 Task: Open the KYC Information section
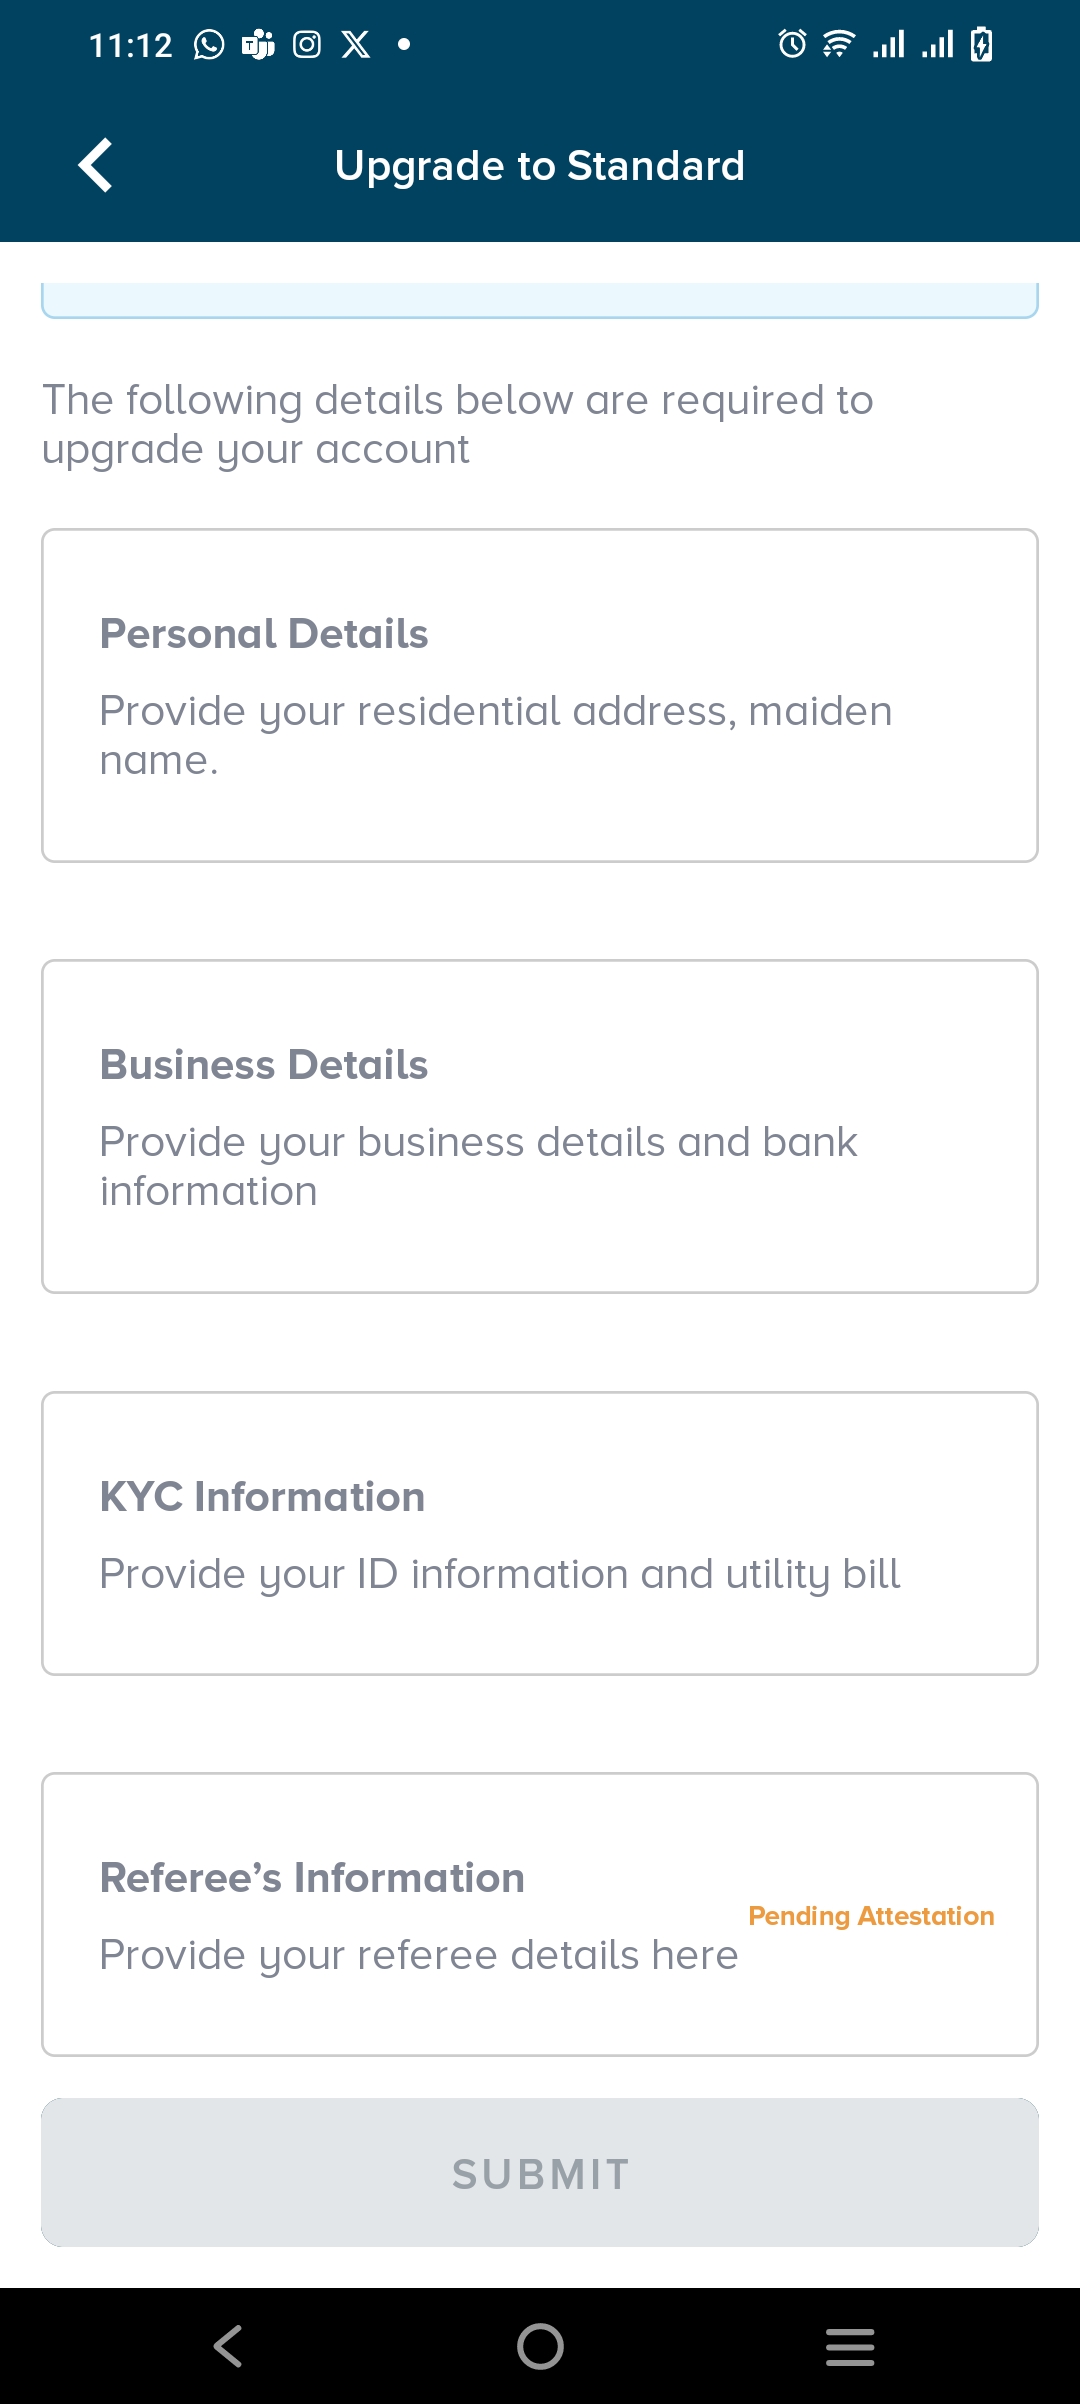540,1533
